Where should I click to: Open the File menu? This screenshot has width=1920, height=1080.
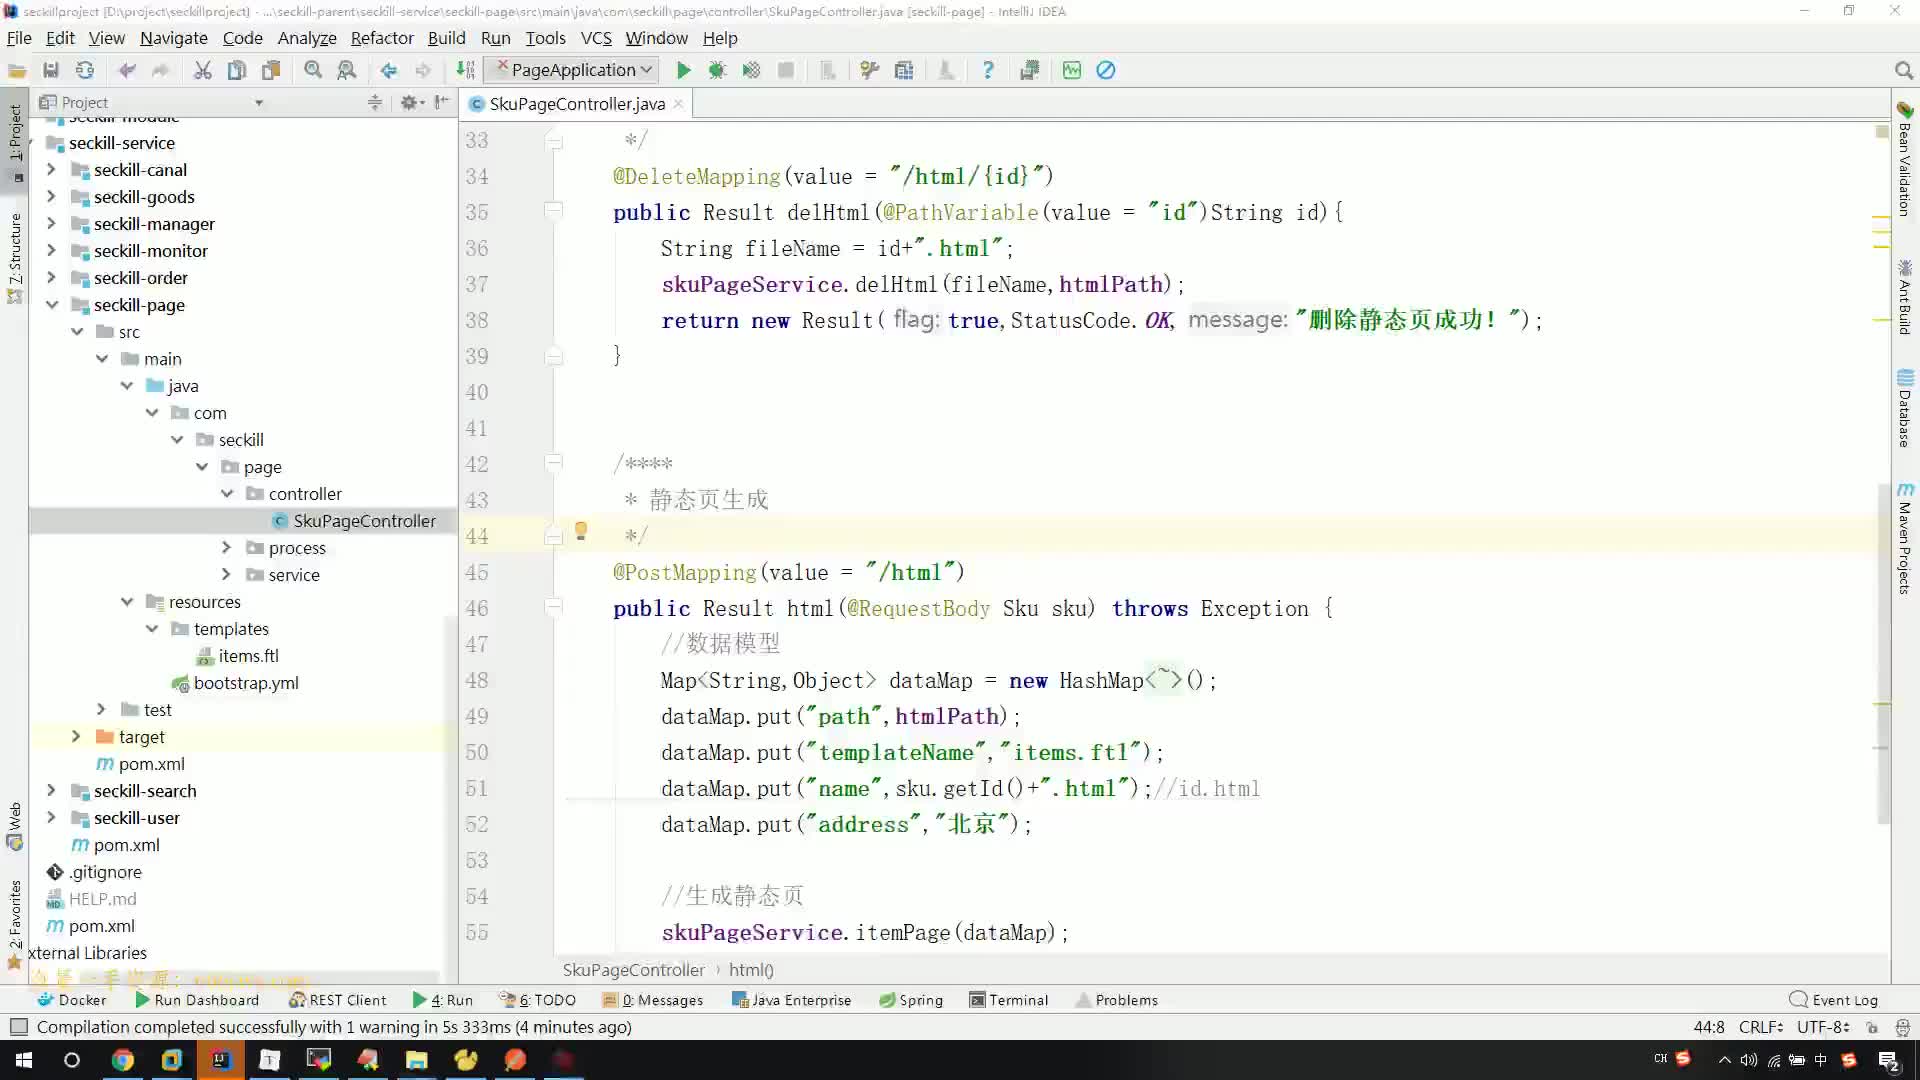pos(19,38)
